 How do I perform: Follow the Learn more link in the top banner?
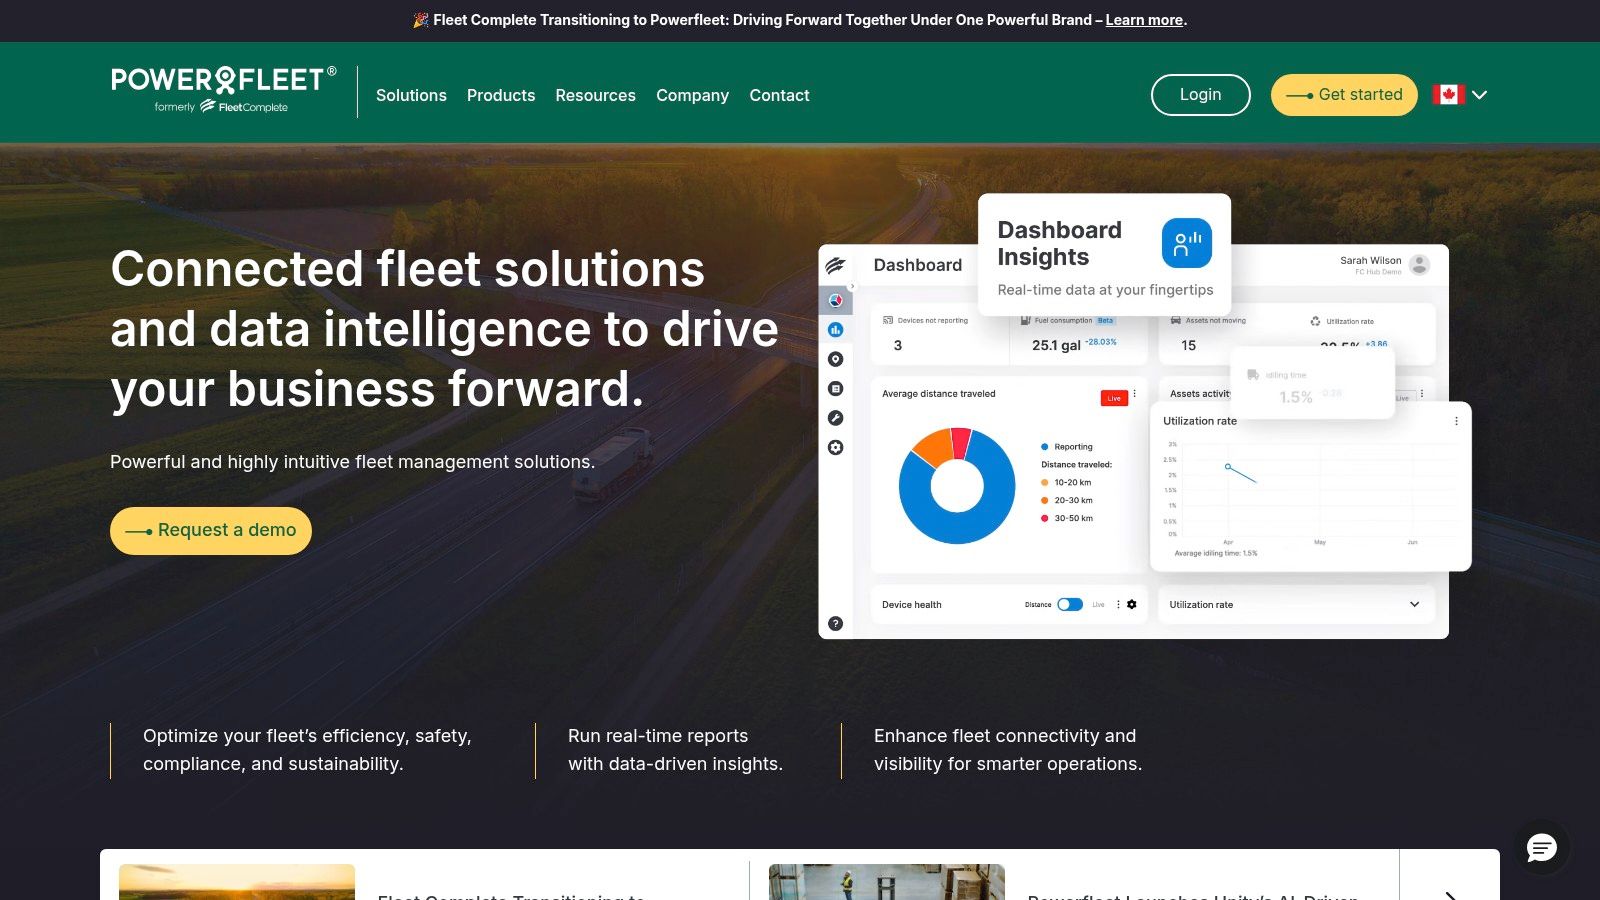click(x=1144, y=20)
